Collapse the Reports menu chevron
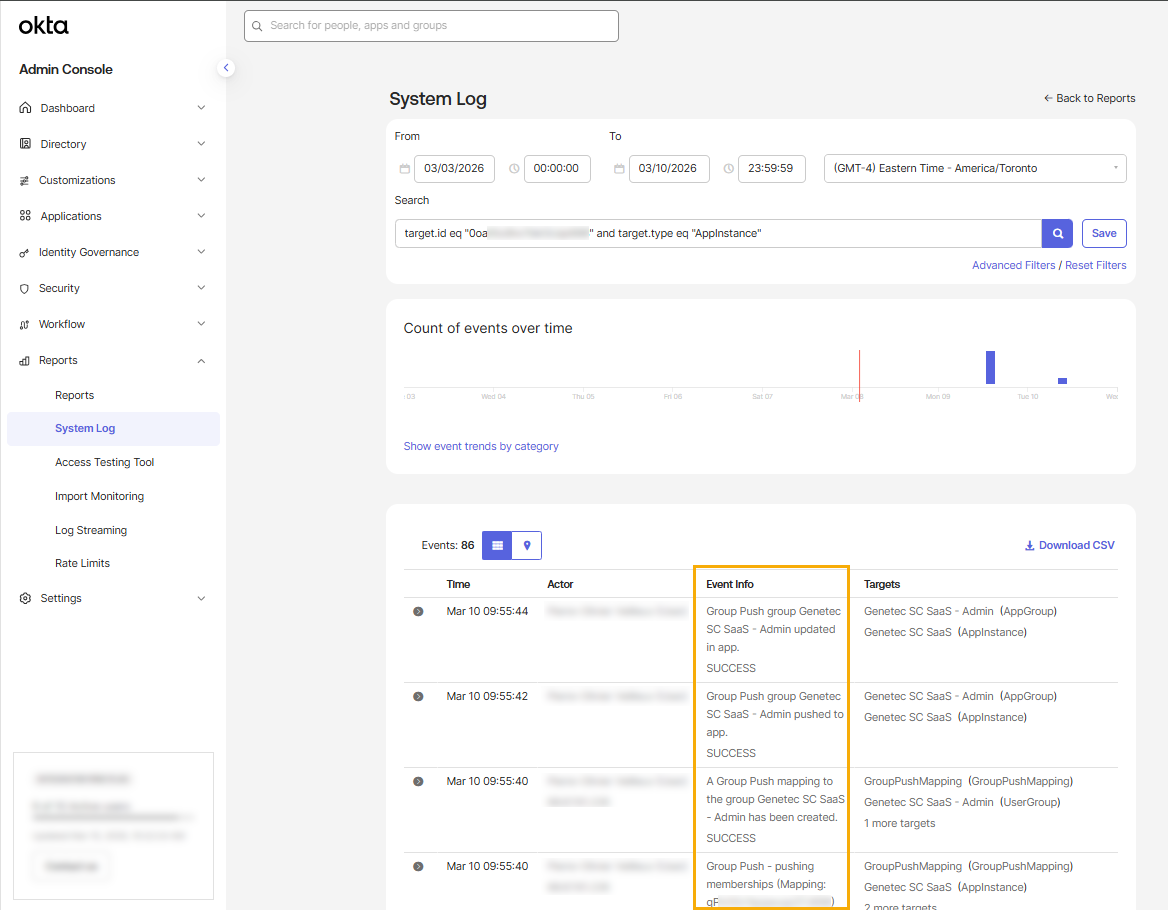The height and width of the screenshot is (910, 1168). click(201, 360)
